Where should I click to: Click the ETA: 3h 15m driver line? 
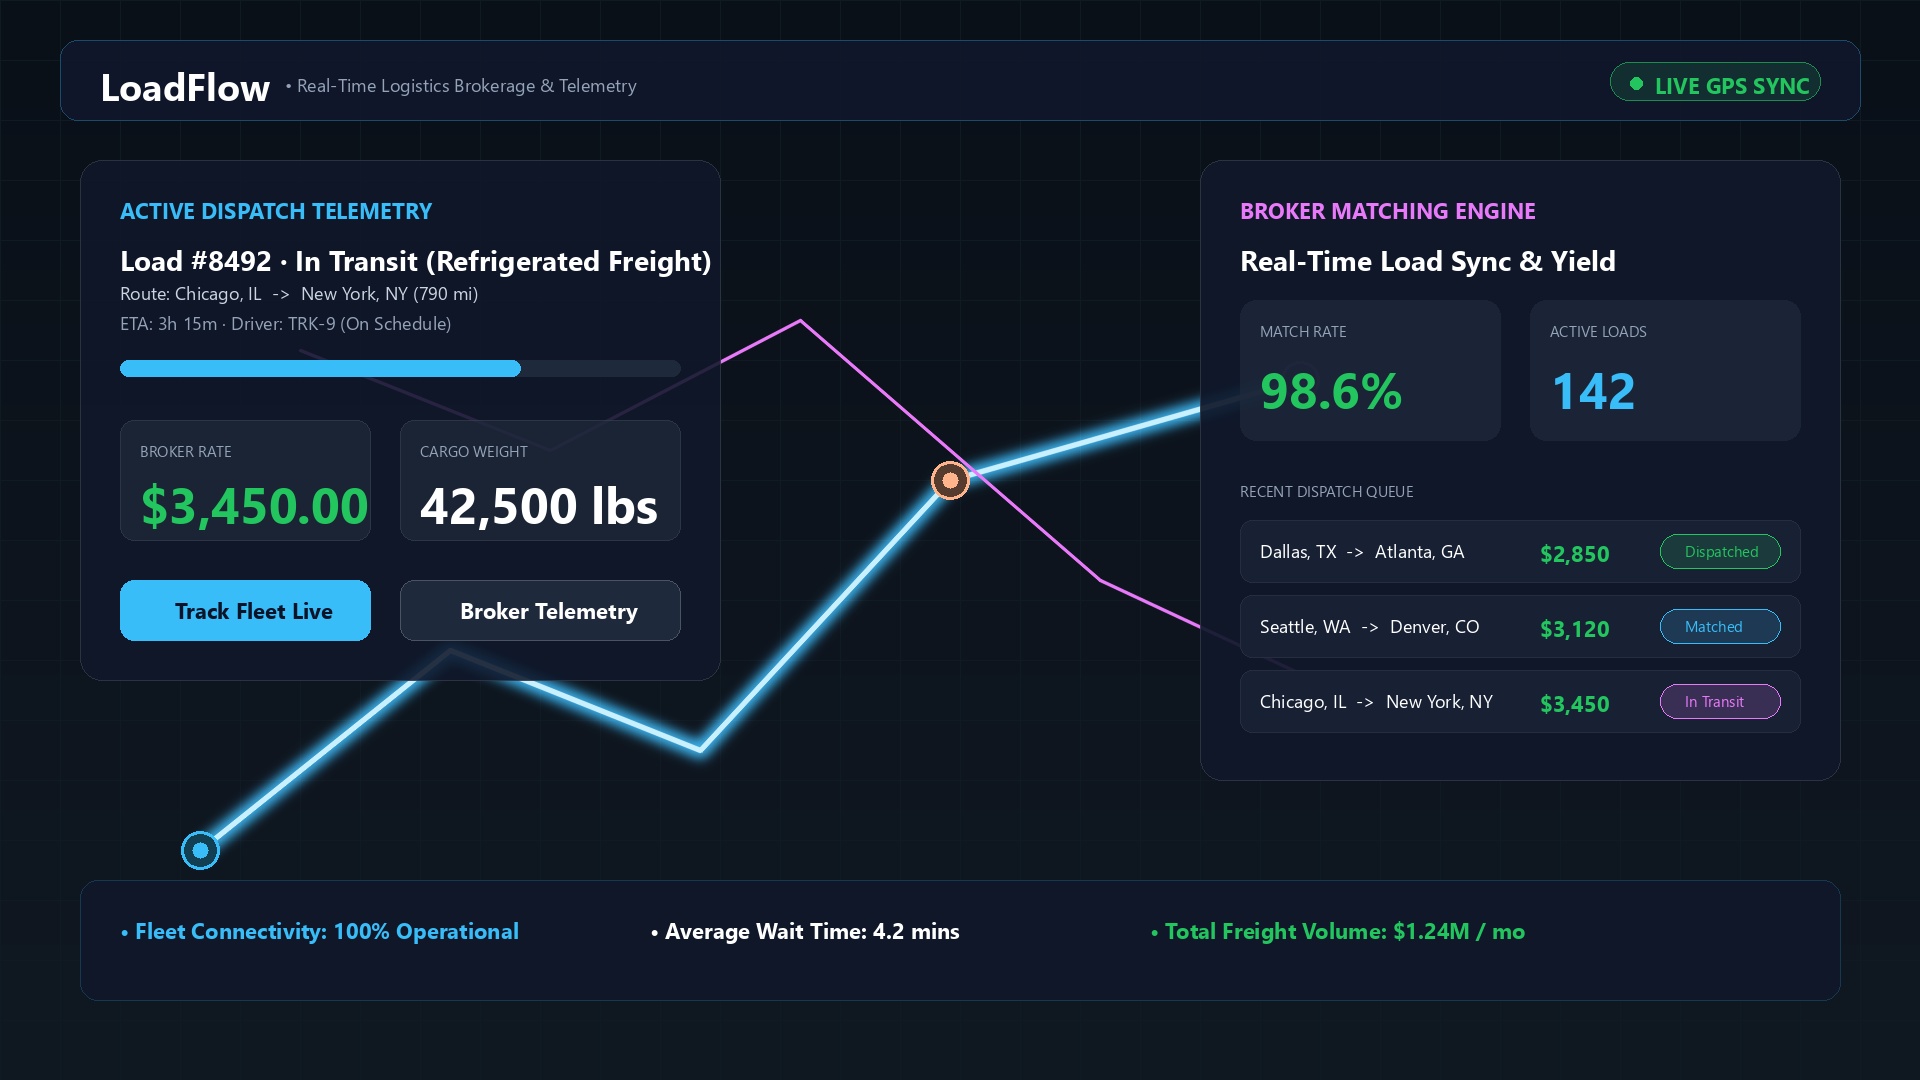point(285,323)
